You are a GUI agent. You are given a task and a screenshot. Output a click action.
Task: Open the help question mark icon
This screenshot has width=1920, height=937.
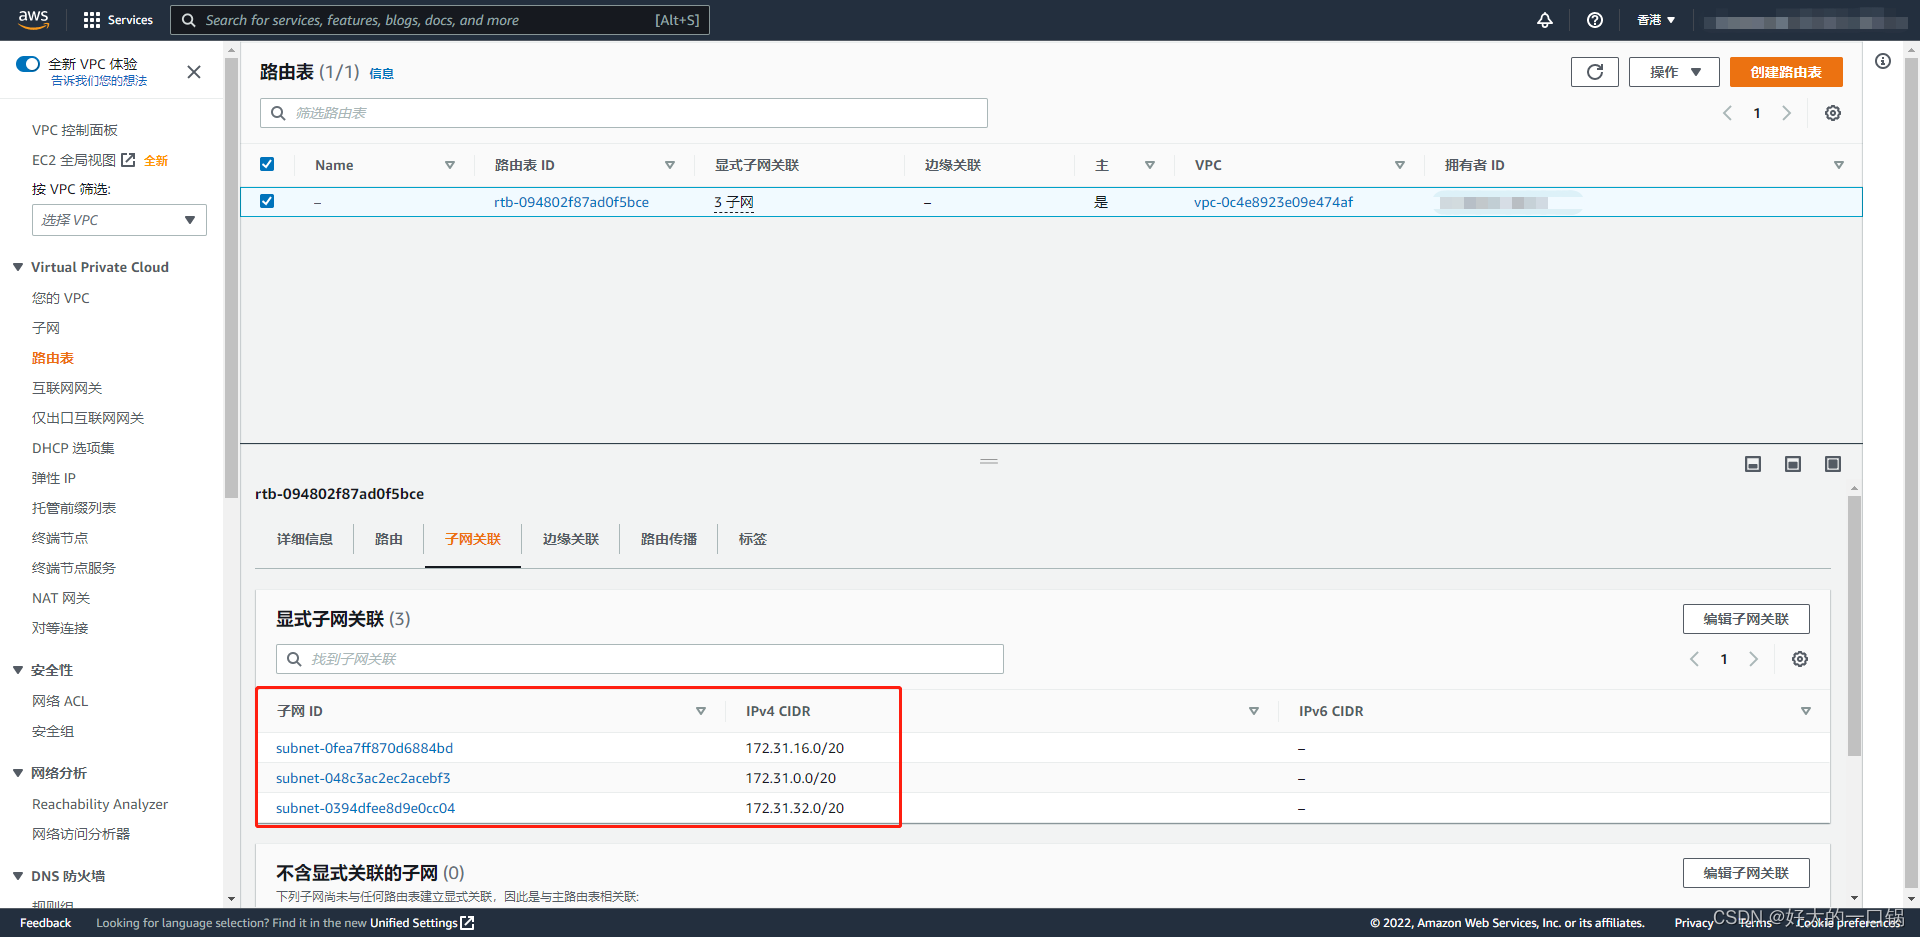point(1595,20)
